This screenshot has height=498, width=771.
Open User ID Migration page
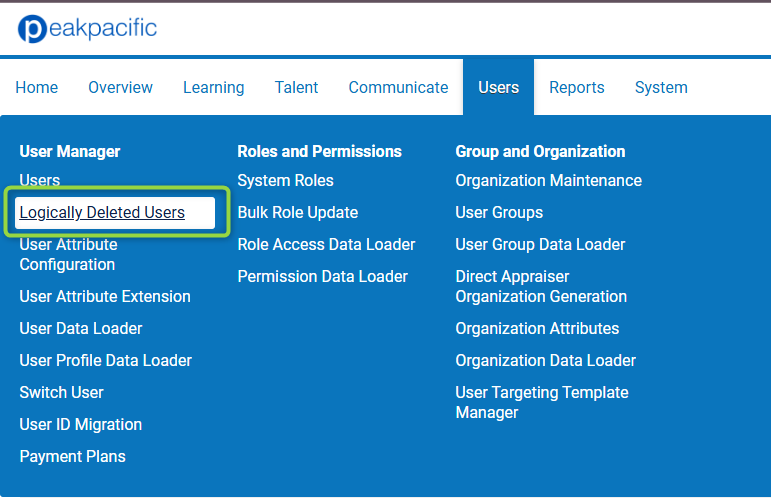[81, 424]
